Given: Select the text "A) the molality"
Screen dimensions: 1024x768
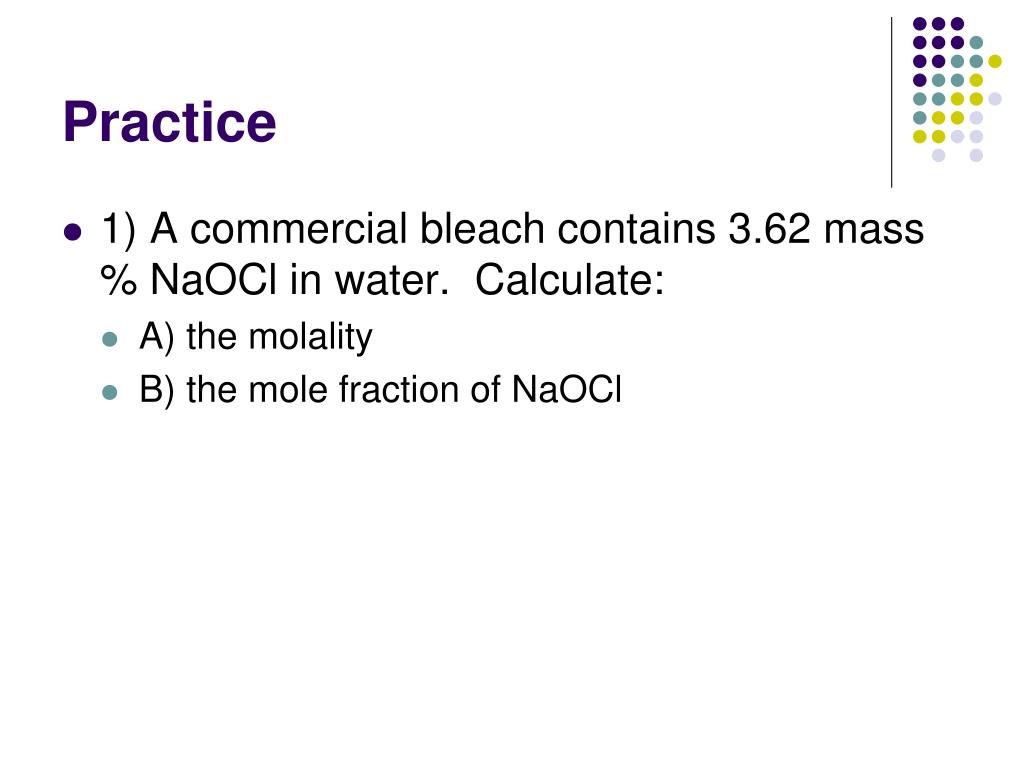Looking at the screenshot, I should pos(255,338).
